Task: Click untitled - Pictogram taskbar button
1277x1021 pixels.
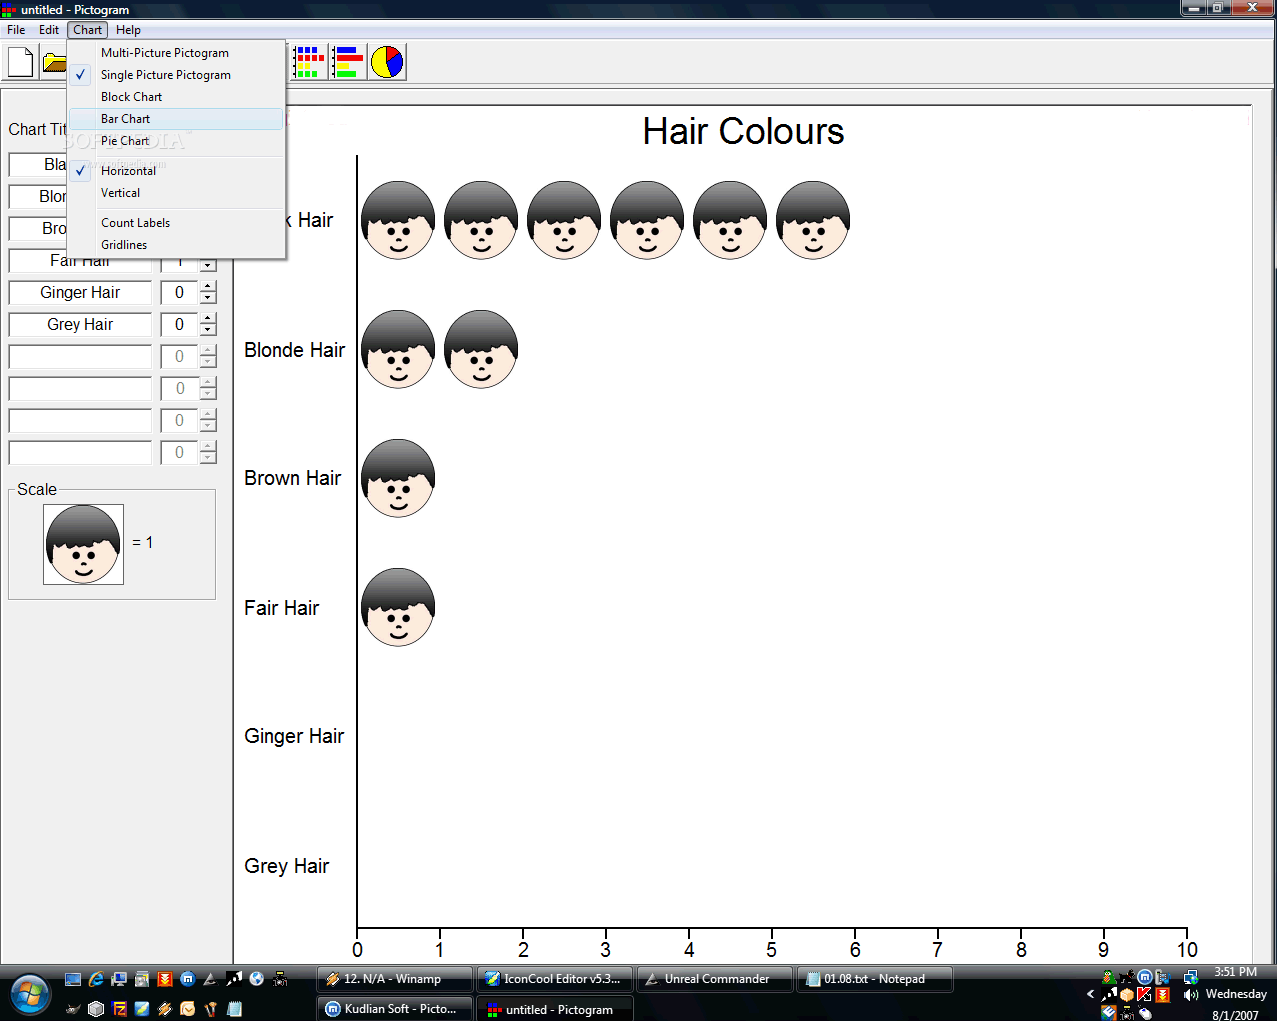Action: point(554,1008)
